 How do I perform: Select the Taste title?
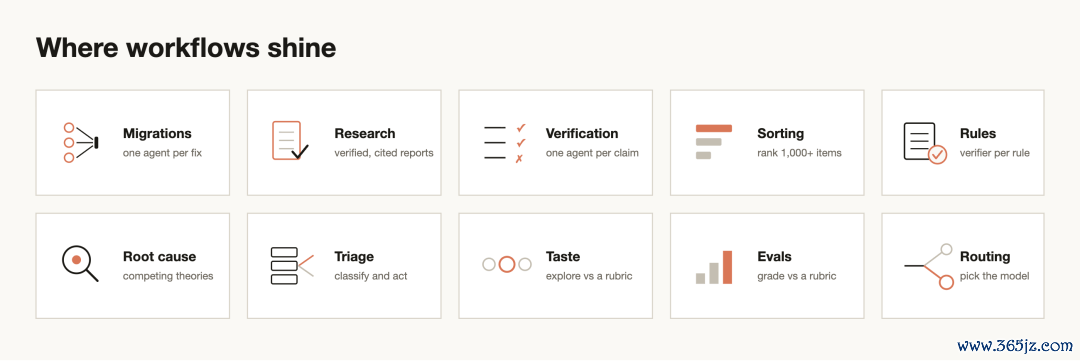pos(563,257)
